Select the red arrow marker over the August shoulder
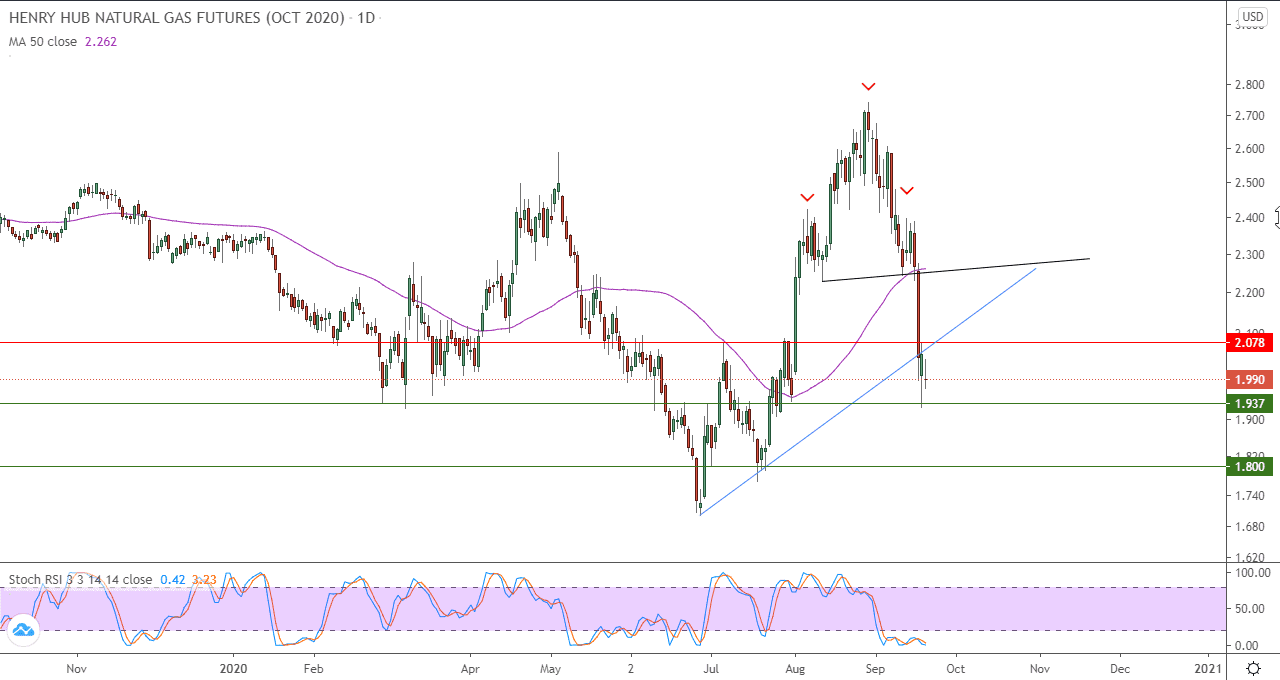This screenshot has height=680, width=1280. coord(807,198)
